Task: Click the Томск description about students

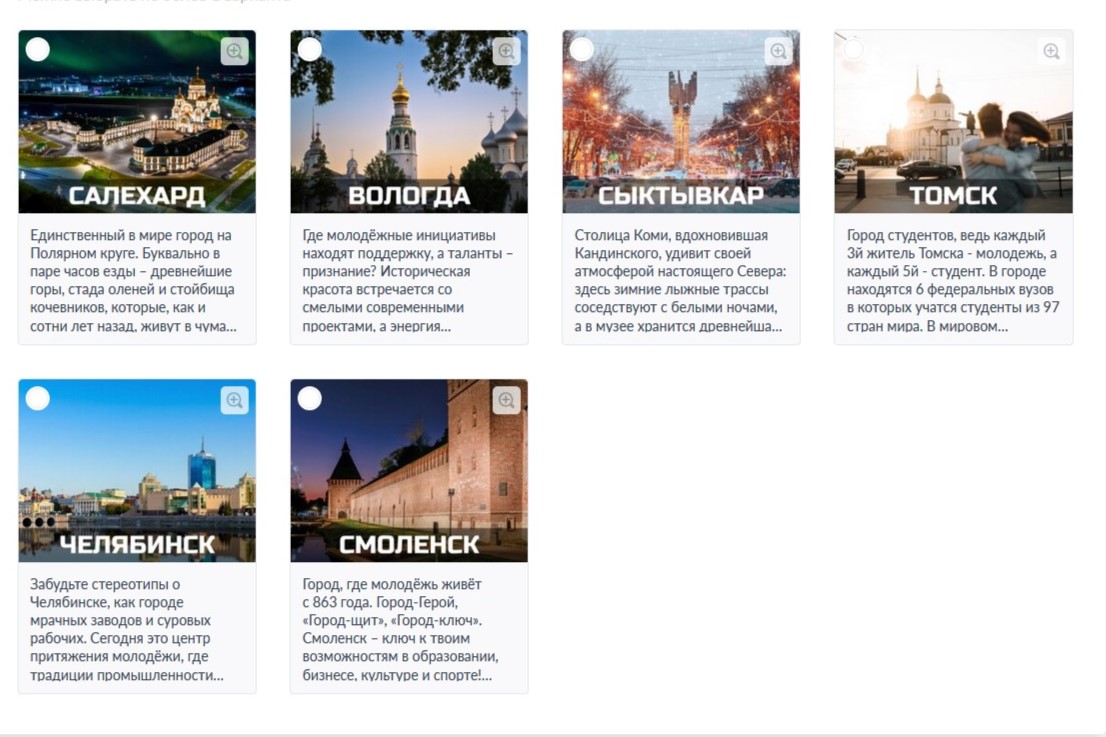Action: pos(953,280)
